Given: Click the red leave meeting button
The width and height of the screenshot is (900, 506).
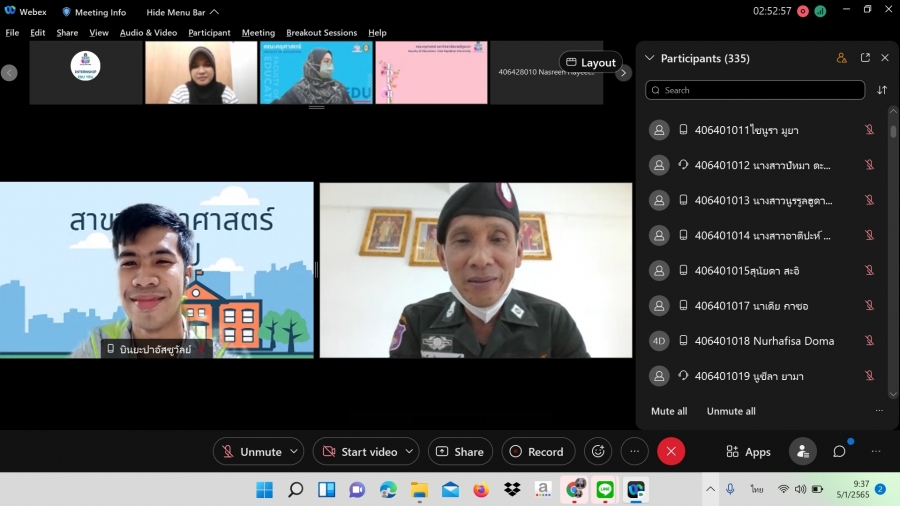Looking at the screenshot, I should (670, 451).
